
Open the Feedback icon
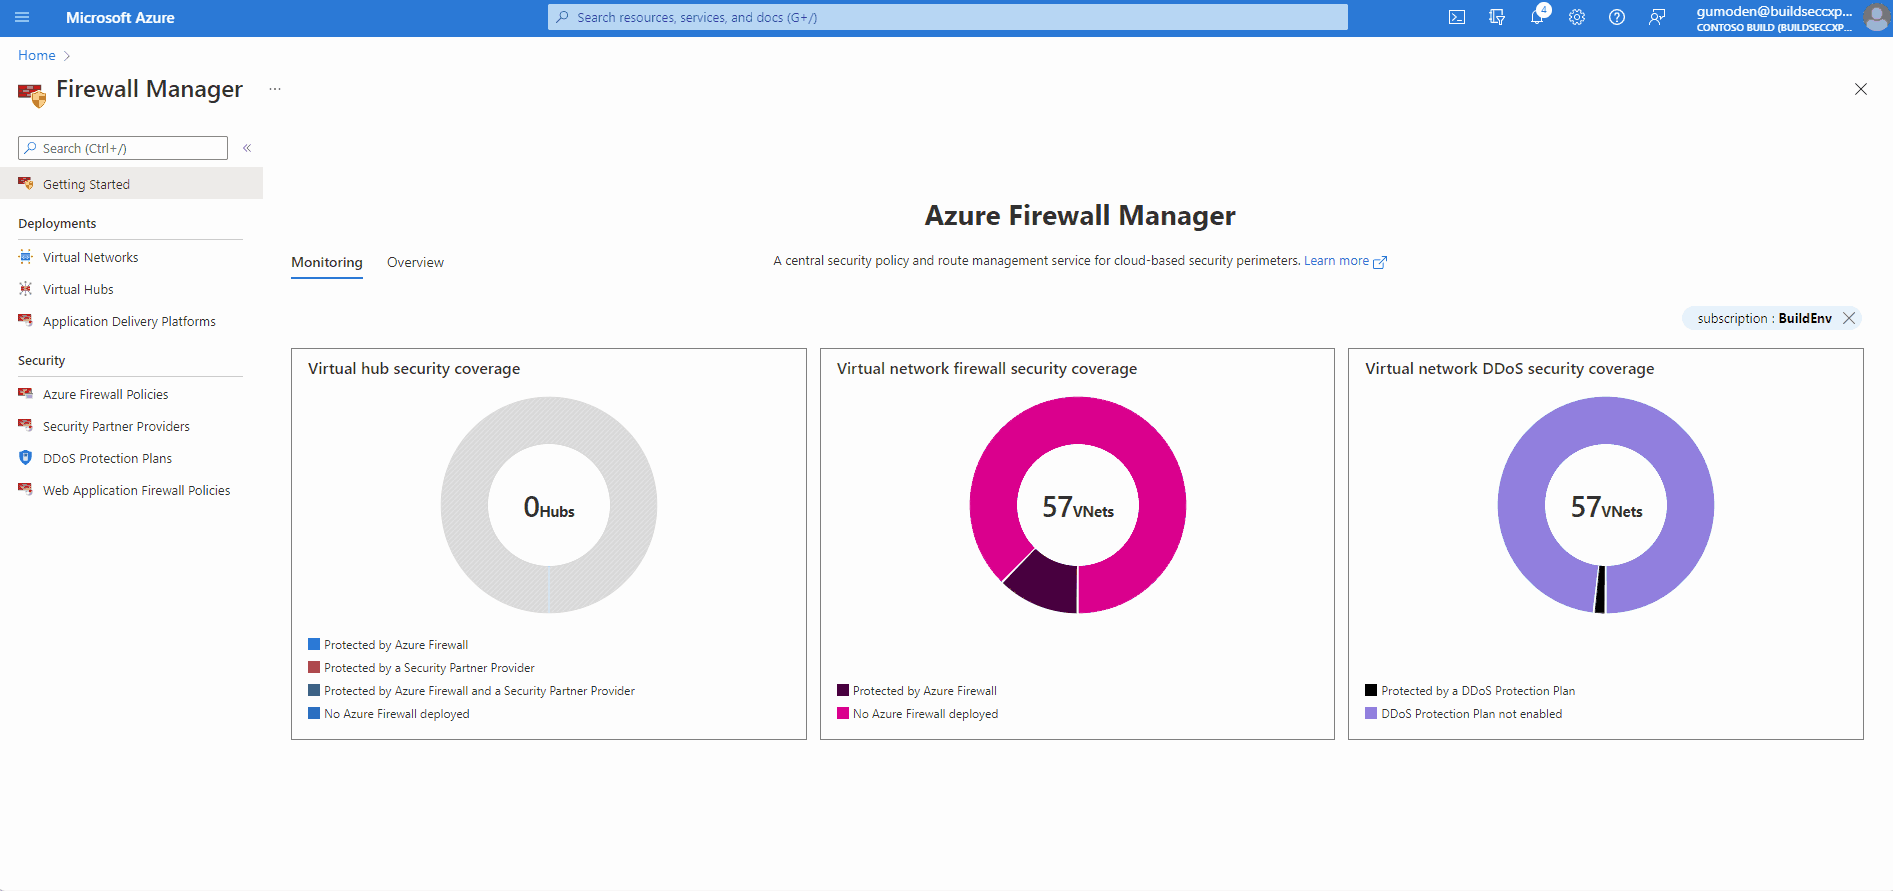pos(1657,17)
